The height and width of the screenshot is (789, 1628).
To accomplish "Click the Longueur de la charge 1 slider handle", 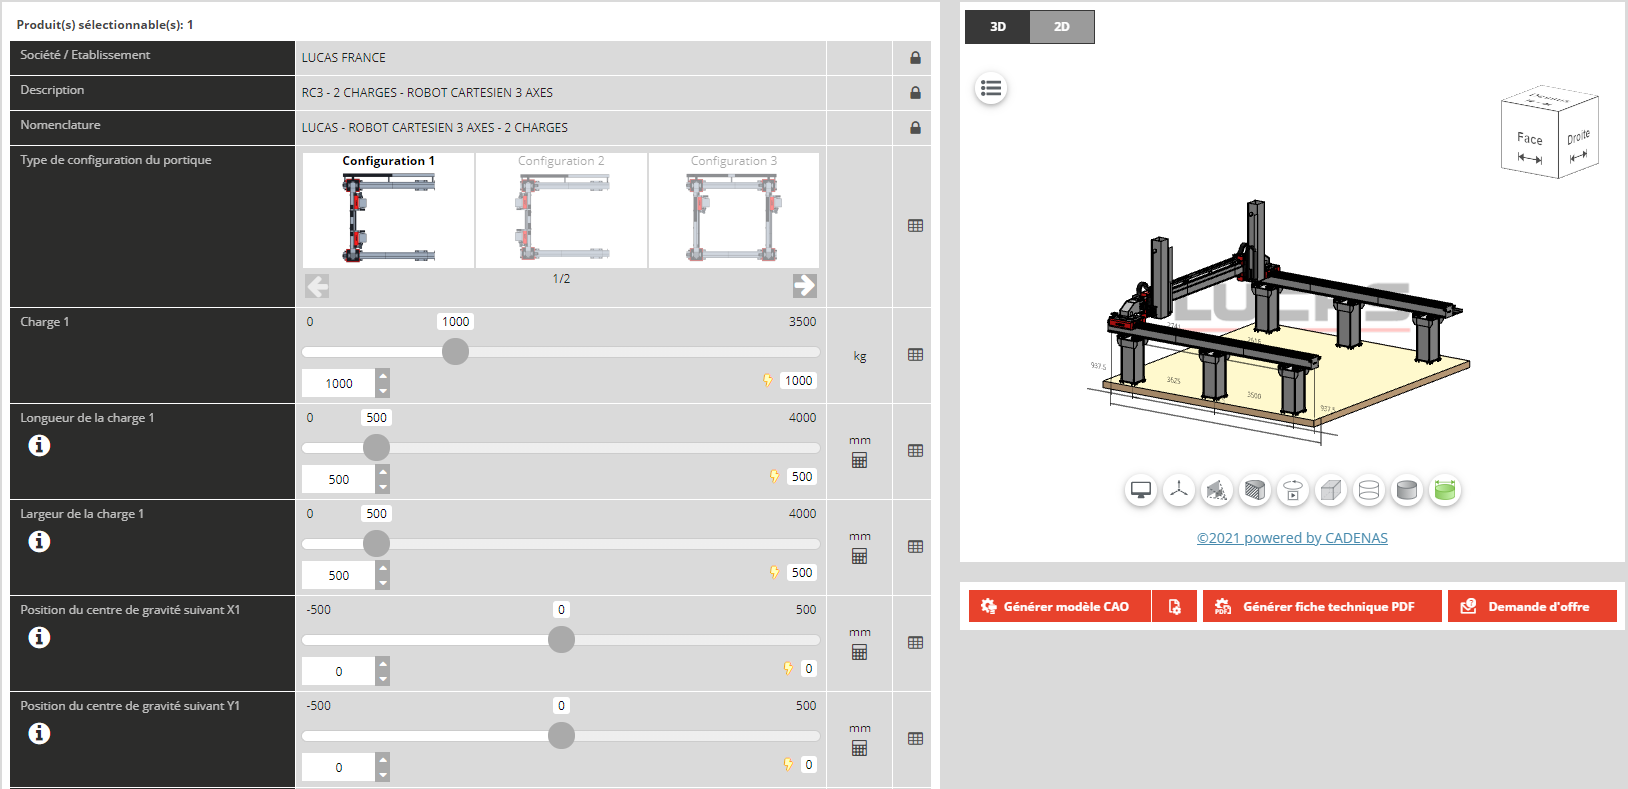I will click(376, 448).
